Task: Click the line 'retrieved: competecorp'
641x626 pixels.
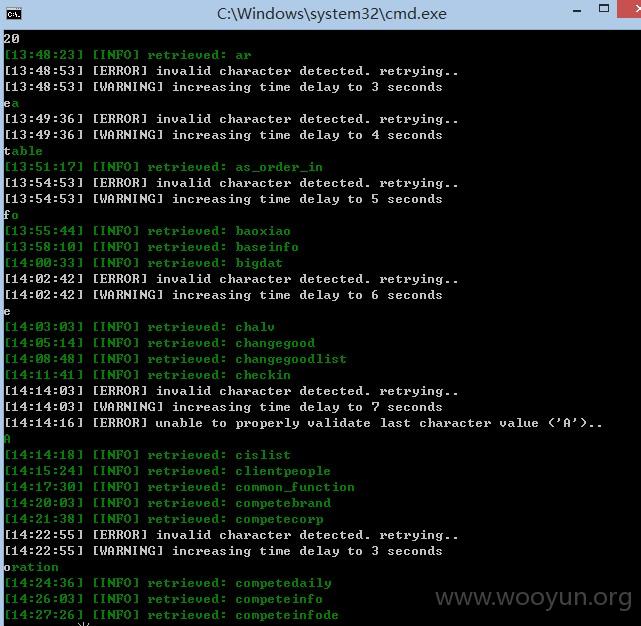Action: pyautogui.click(x=164, y=519)
